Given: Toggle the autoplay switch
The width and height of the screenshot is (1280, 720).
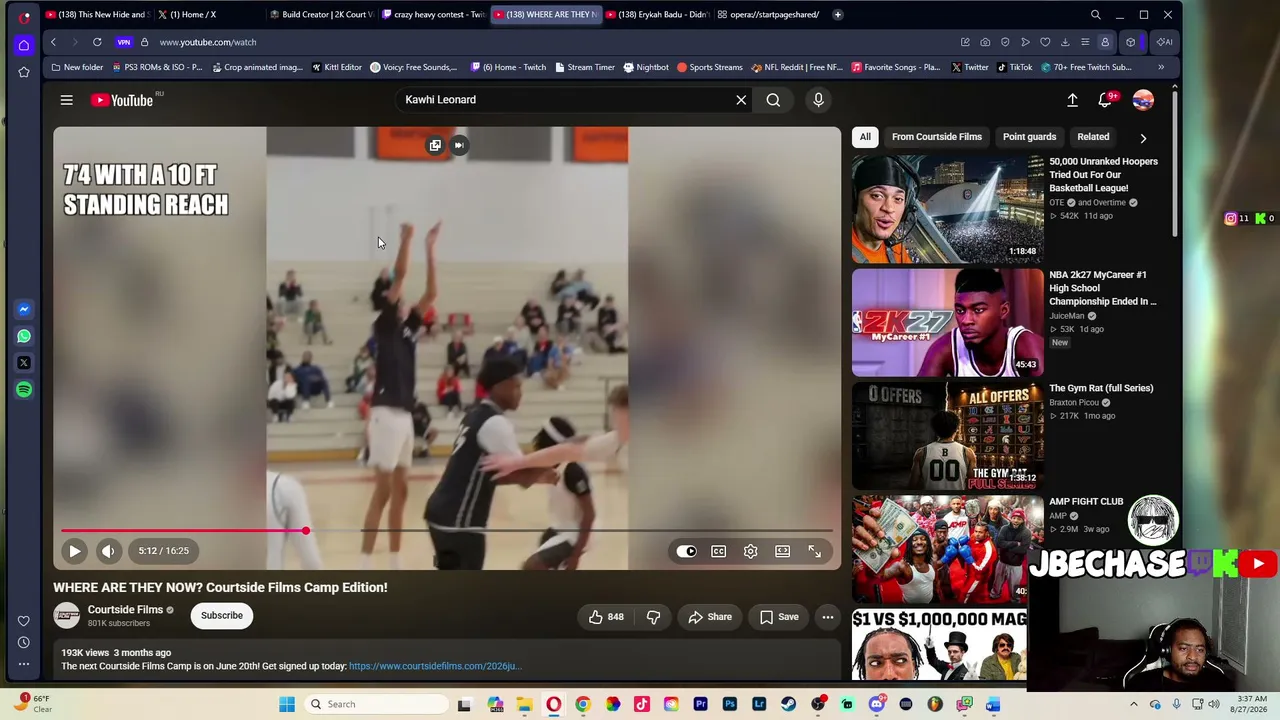Looking at the screenshot, I should tap(686, 551).
